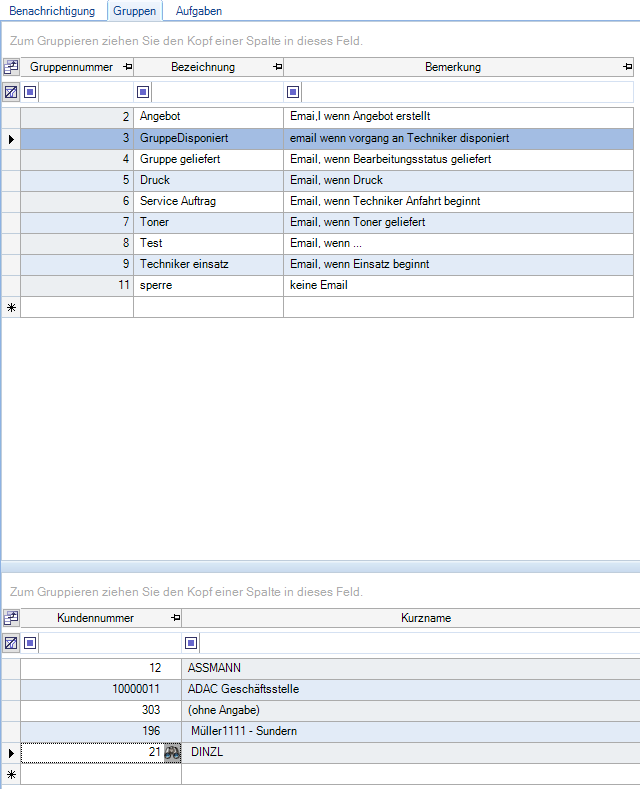Sort by Bemerkung column header
This screenshot has height=789, width=640.
point(451,67)
